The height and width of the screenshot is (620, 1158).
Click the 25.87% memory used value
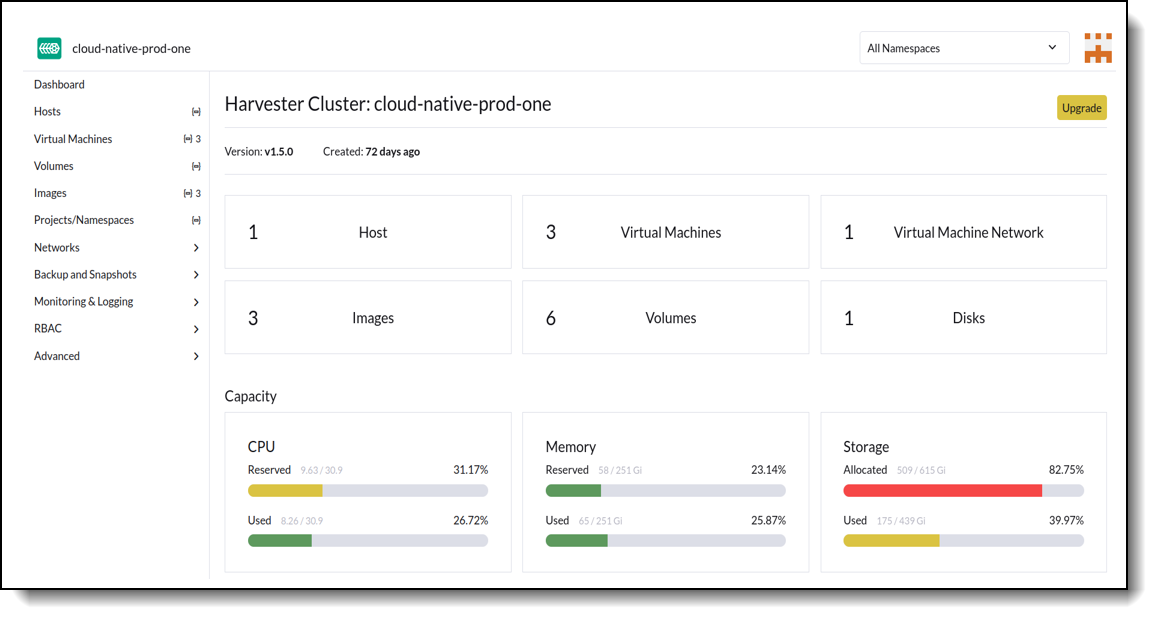[768, 520]
